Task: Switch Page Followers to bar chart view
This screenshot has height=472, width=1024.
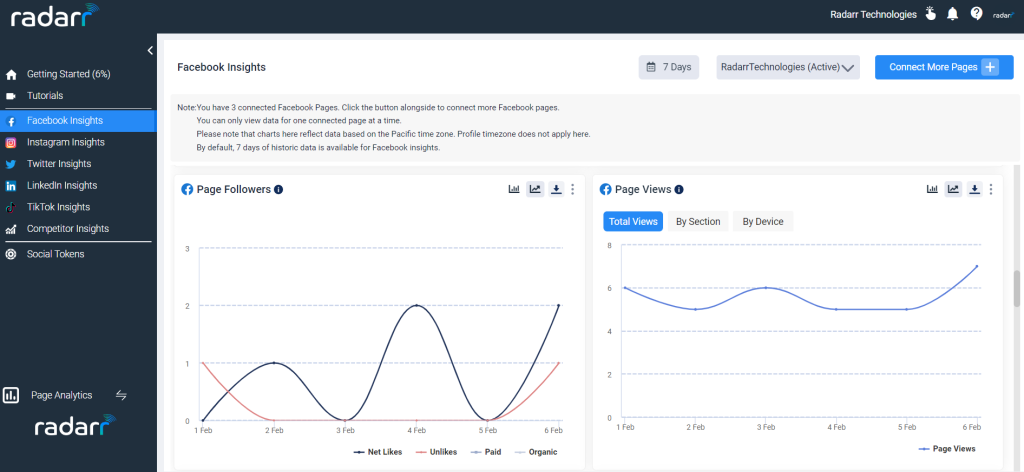Action: 514,189
